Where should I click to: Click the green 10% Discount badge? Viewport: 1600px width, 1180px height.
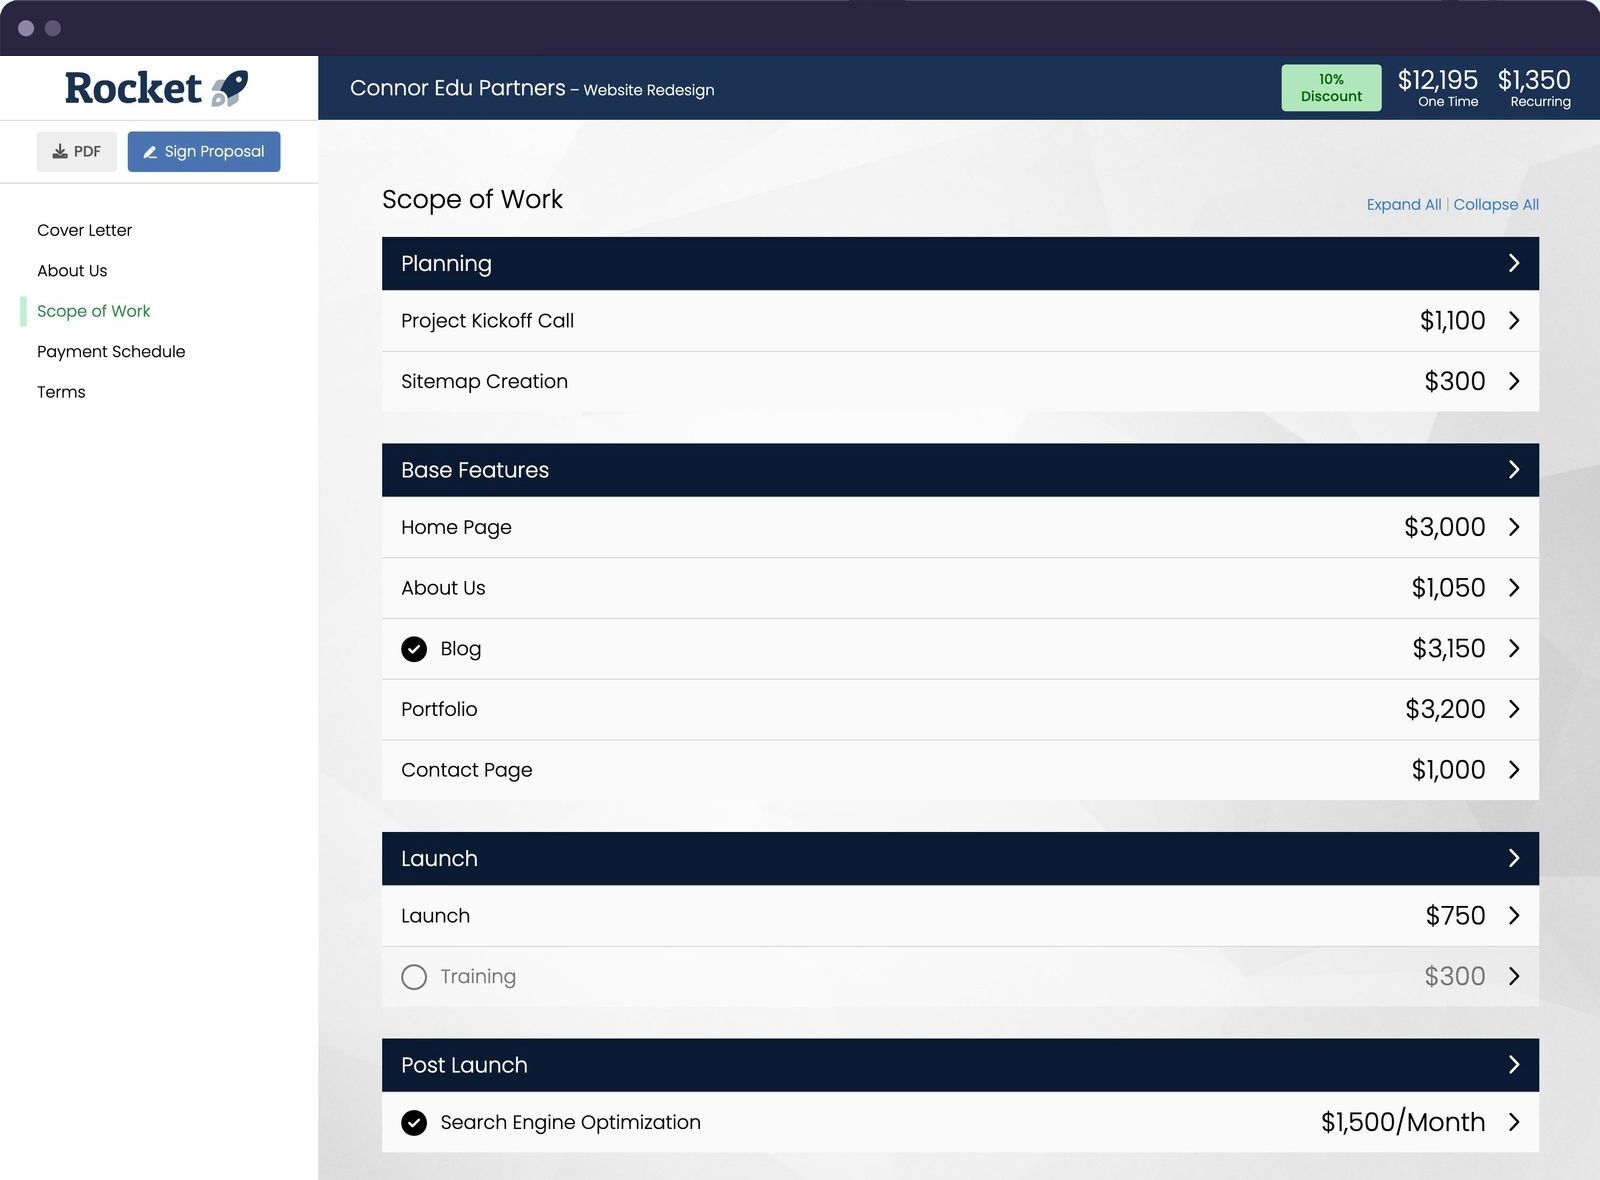click(x=1331, y=87)
